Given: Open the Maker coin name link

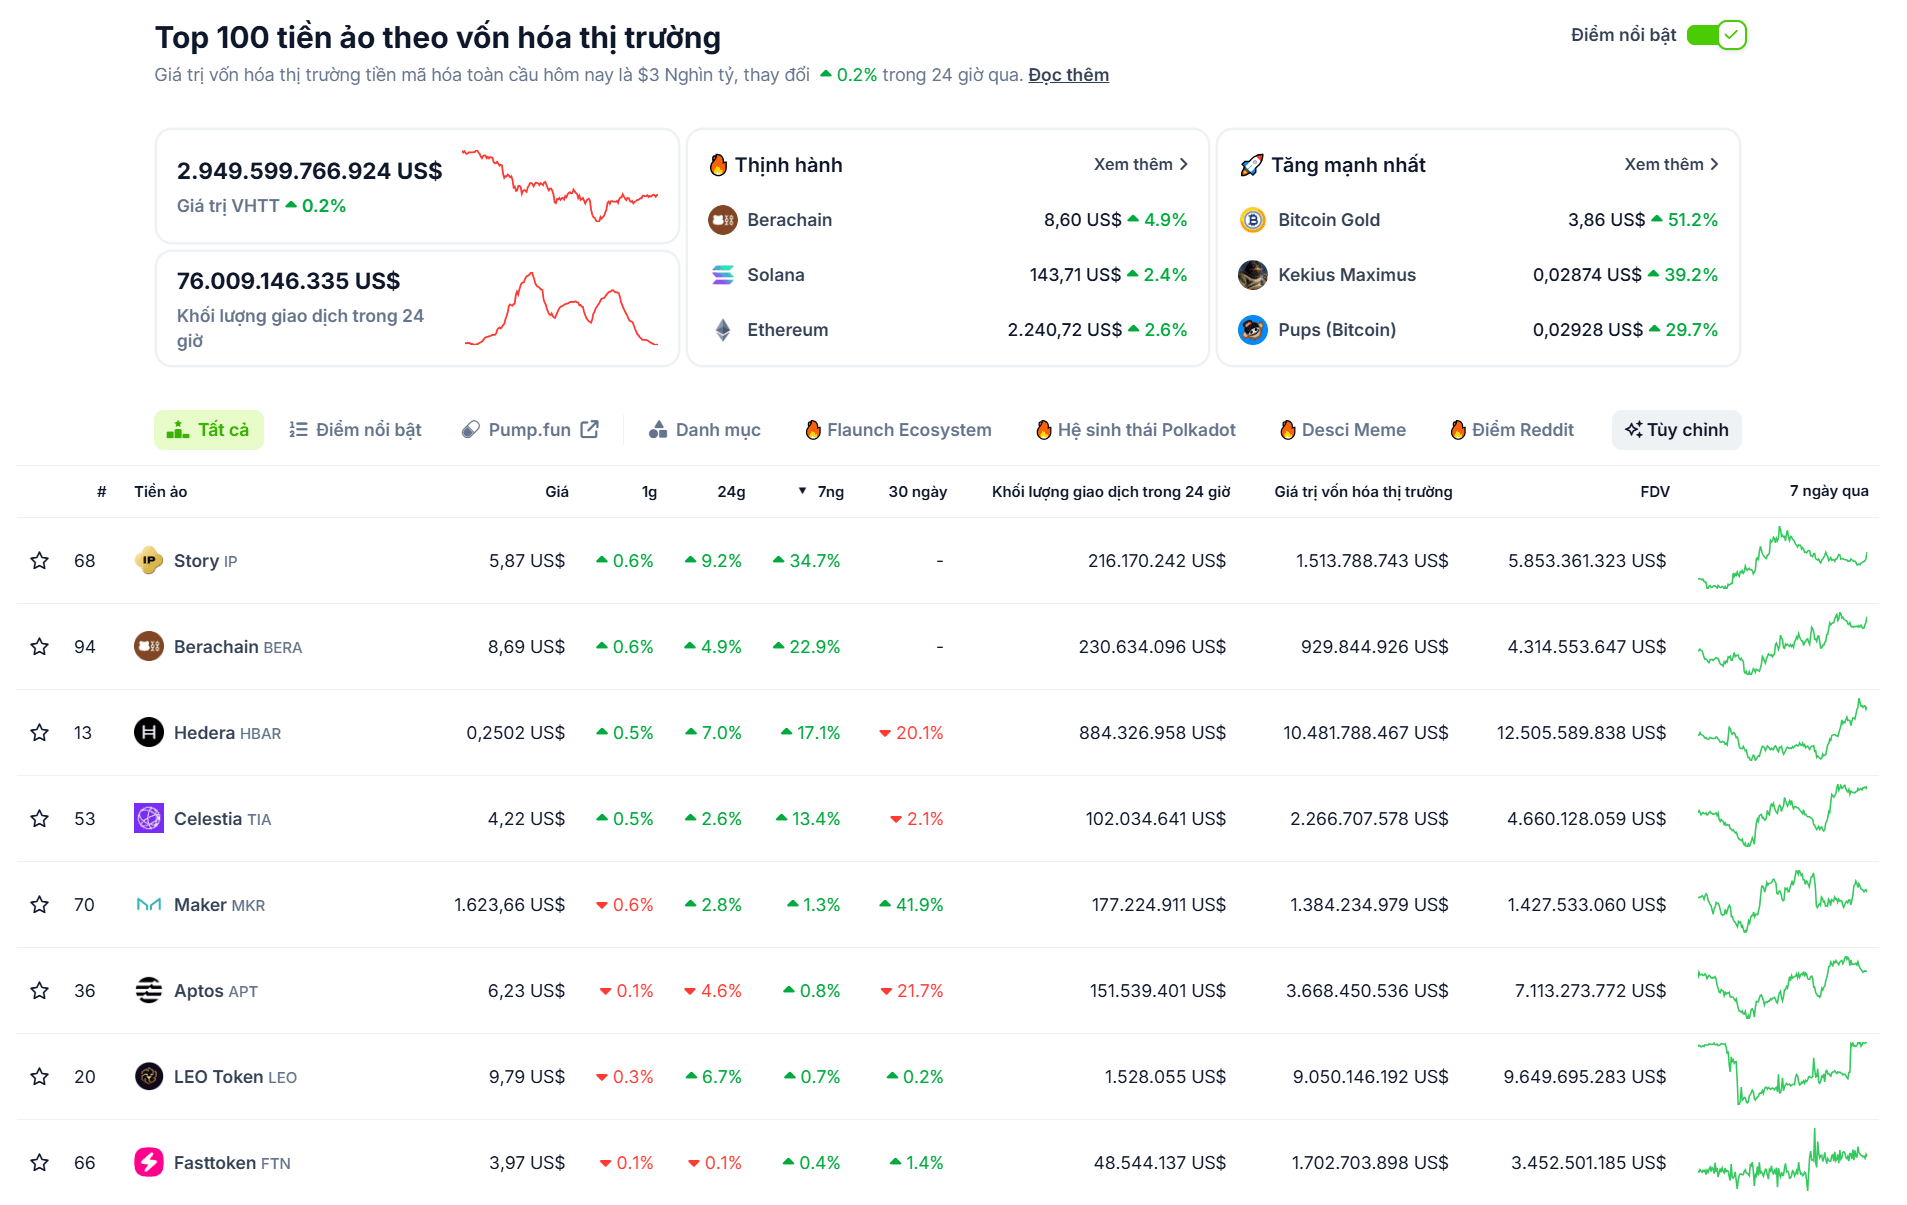Looking at the screenshot, I should coord(219,905).
